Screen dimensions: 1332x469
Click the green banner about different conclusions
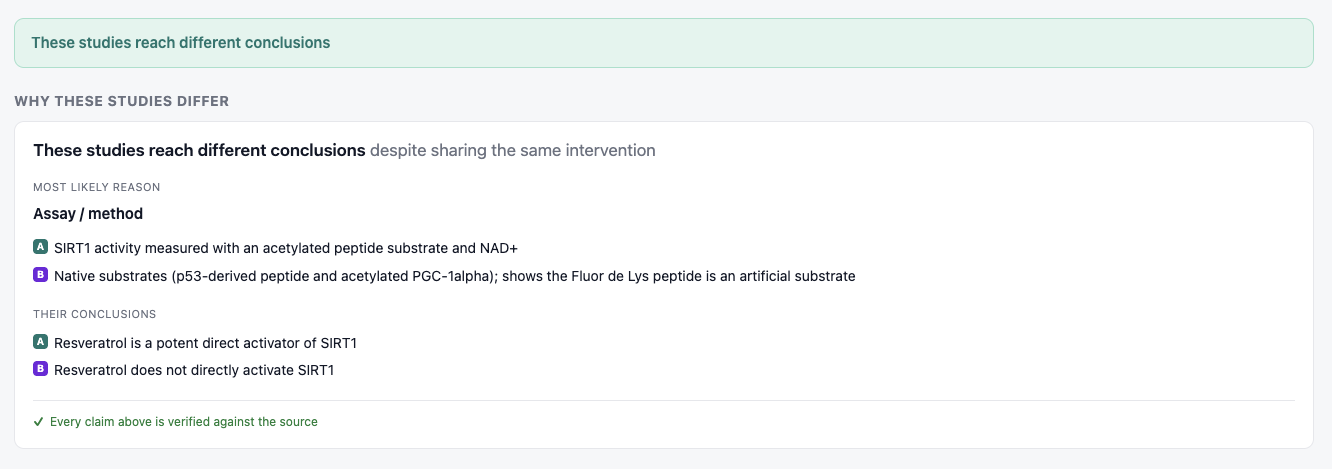(x=664, y=43)
